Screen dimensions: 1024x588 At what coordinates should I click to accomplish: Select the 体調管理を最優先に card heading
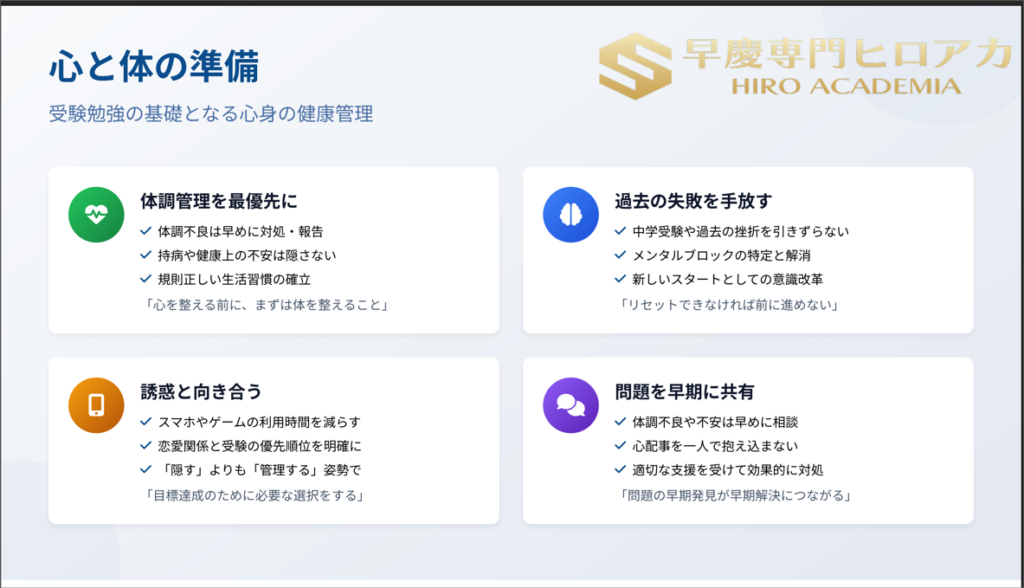click(x=218, y=201)
